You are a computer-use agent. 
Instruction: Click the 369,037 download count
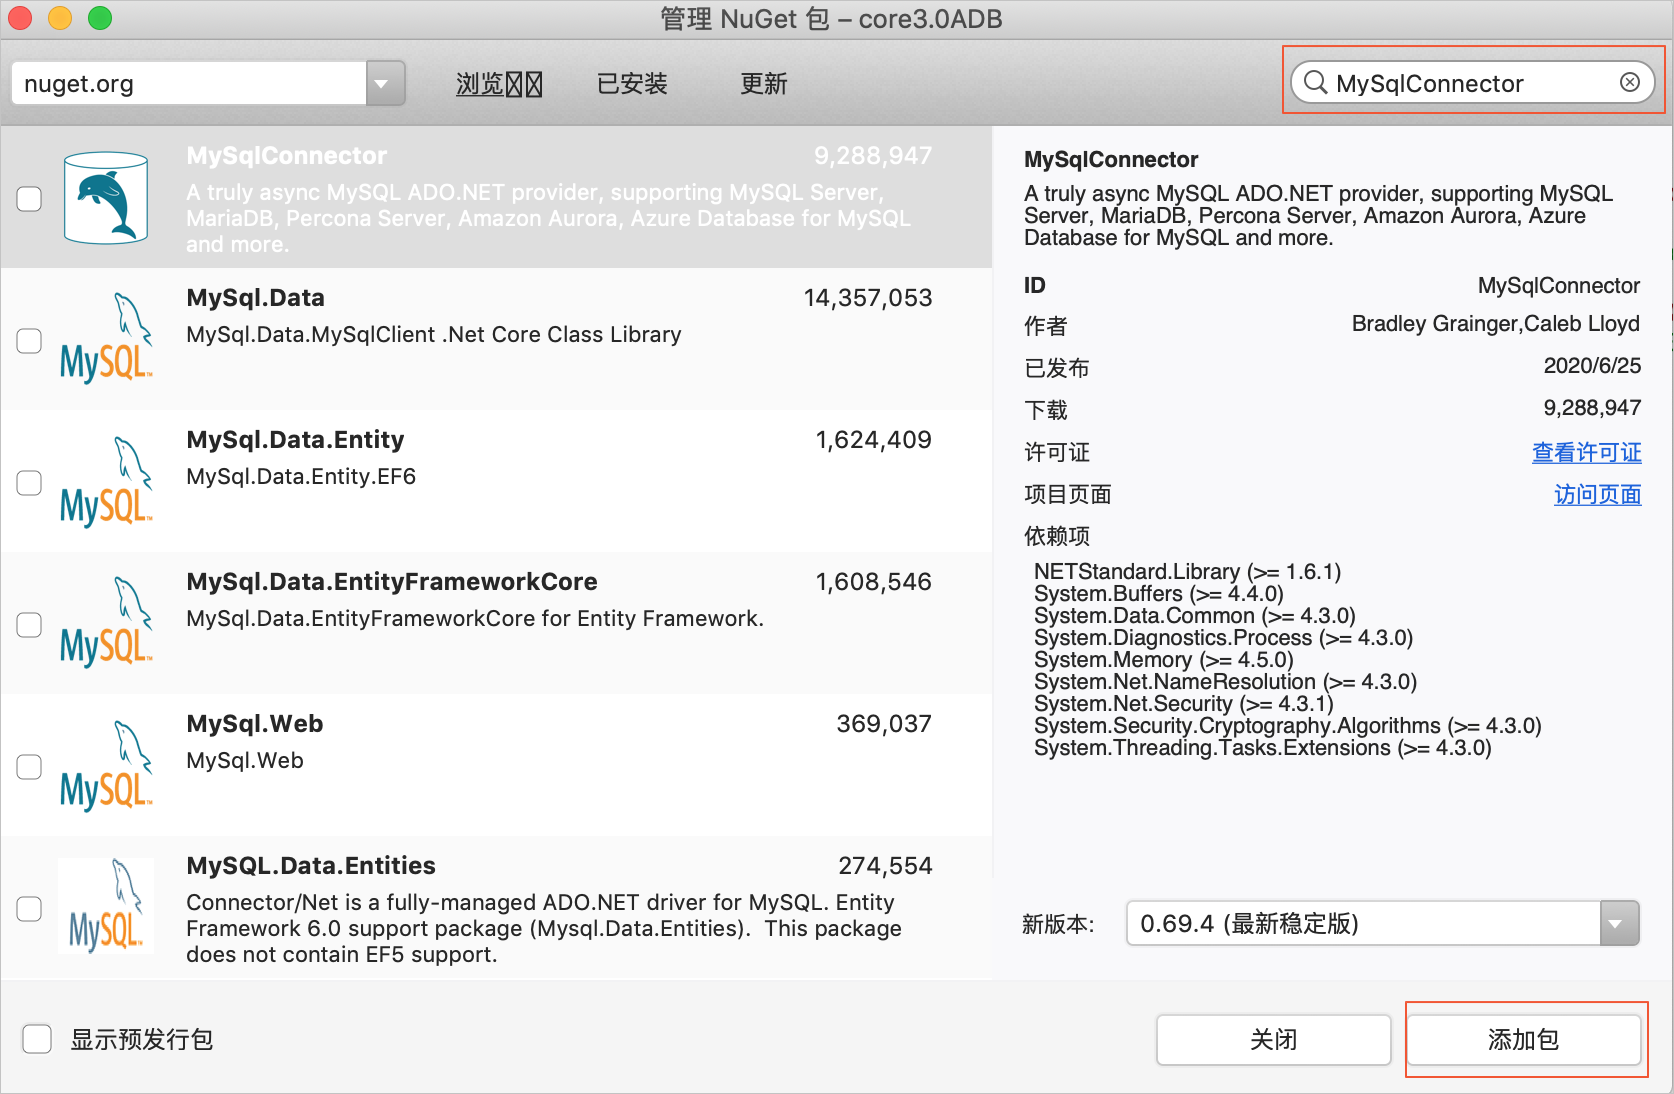click(884, 724)
